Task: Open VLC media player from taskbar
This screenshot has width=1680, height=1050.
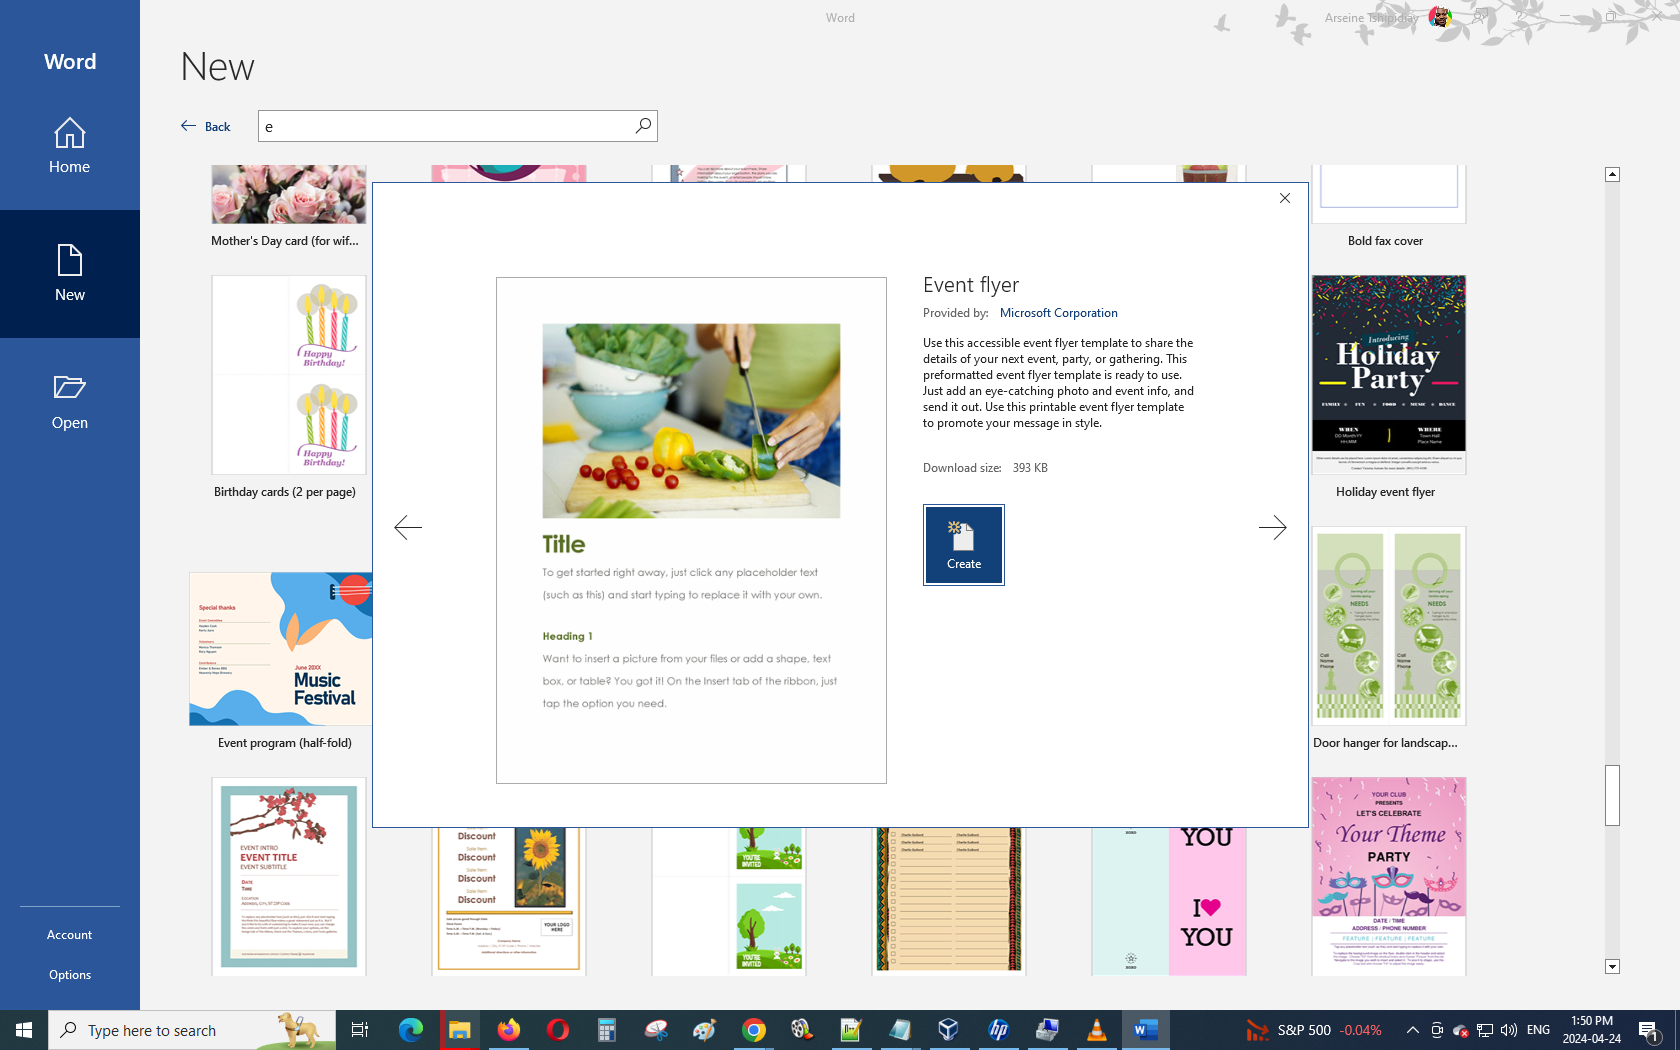Action: click(x=1096, y=1030)
